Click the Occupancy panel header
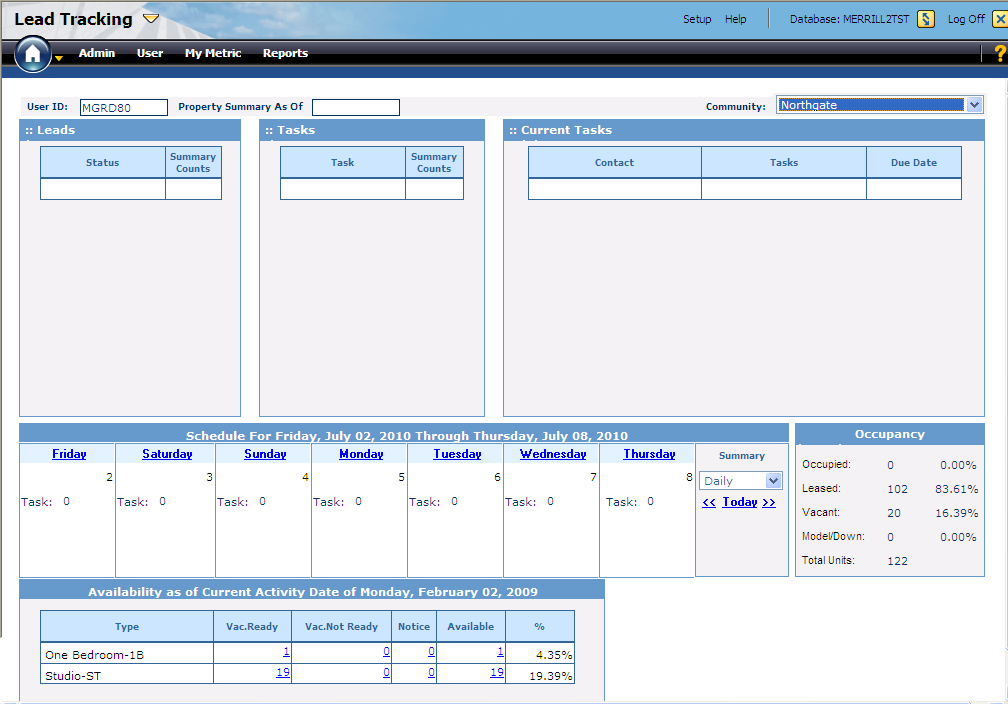 point(890,434)
